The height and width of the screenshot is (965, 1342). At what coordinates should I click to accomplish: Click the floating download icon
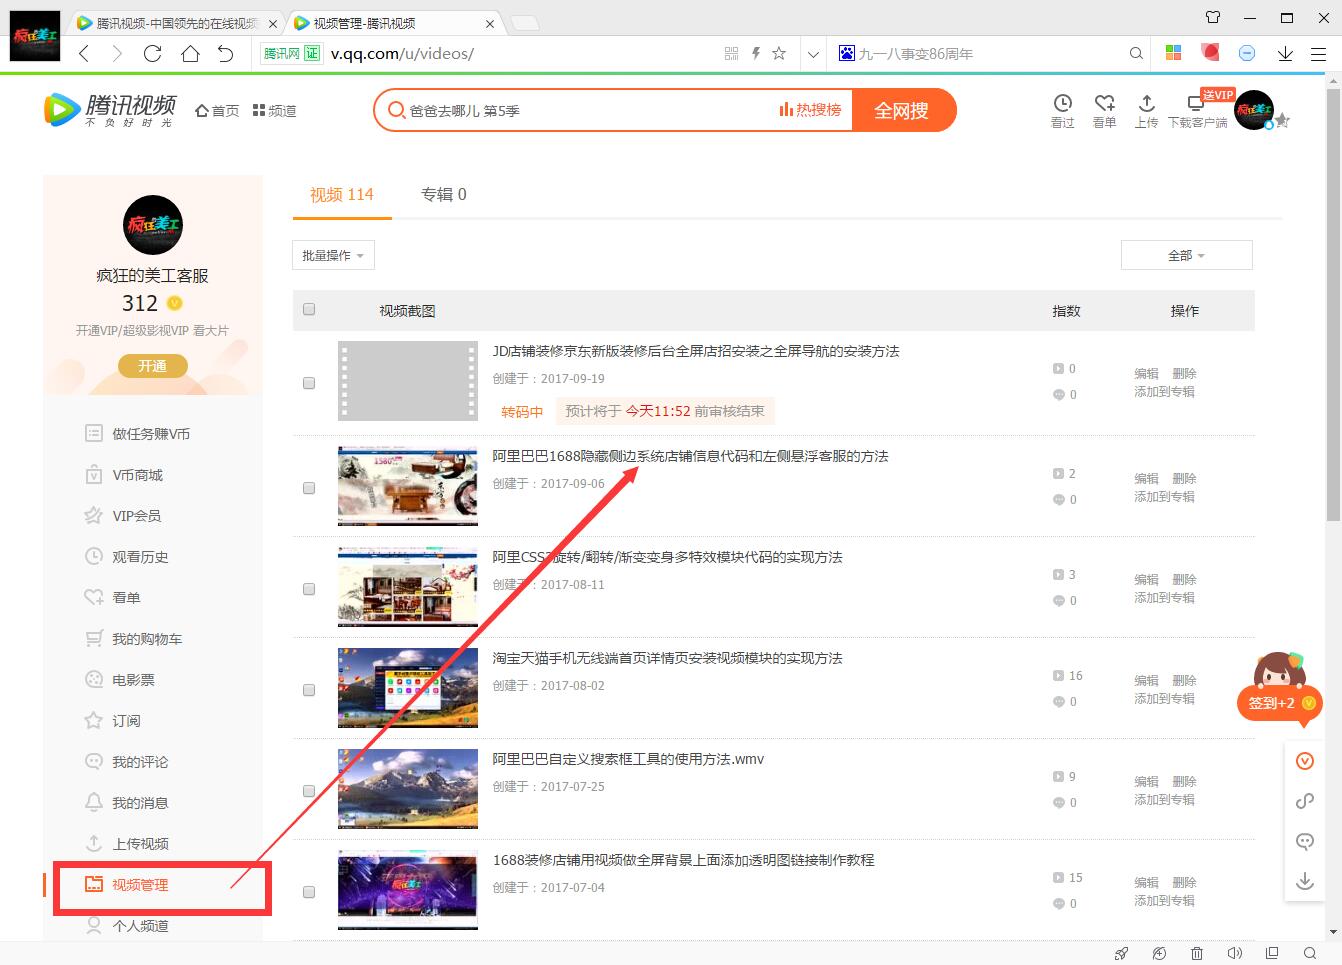point(1305,881)
